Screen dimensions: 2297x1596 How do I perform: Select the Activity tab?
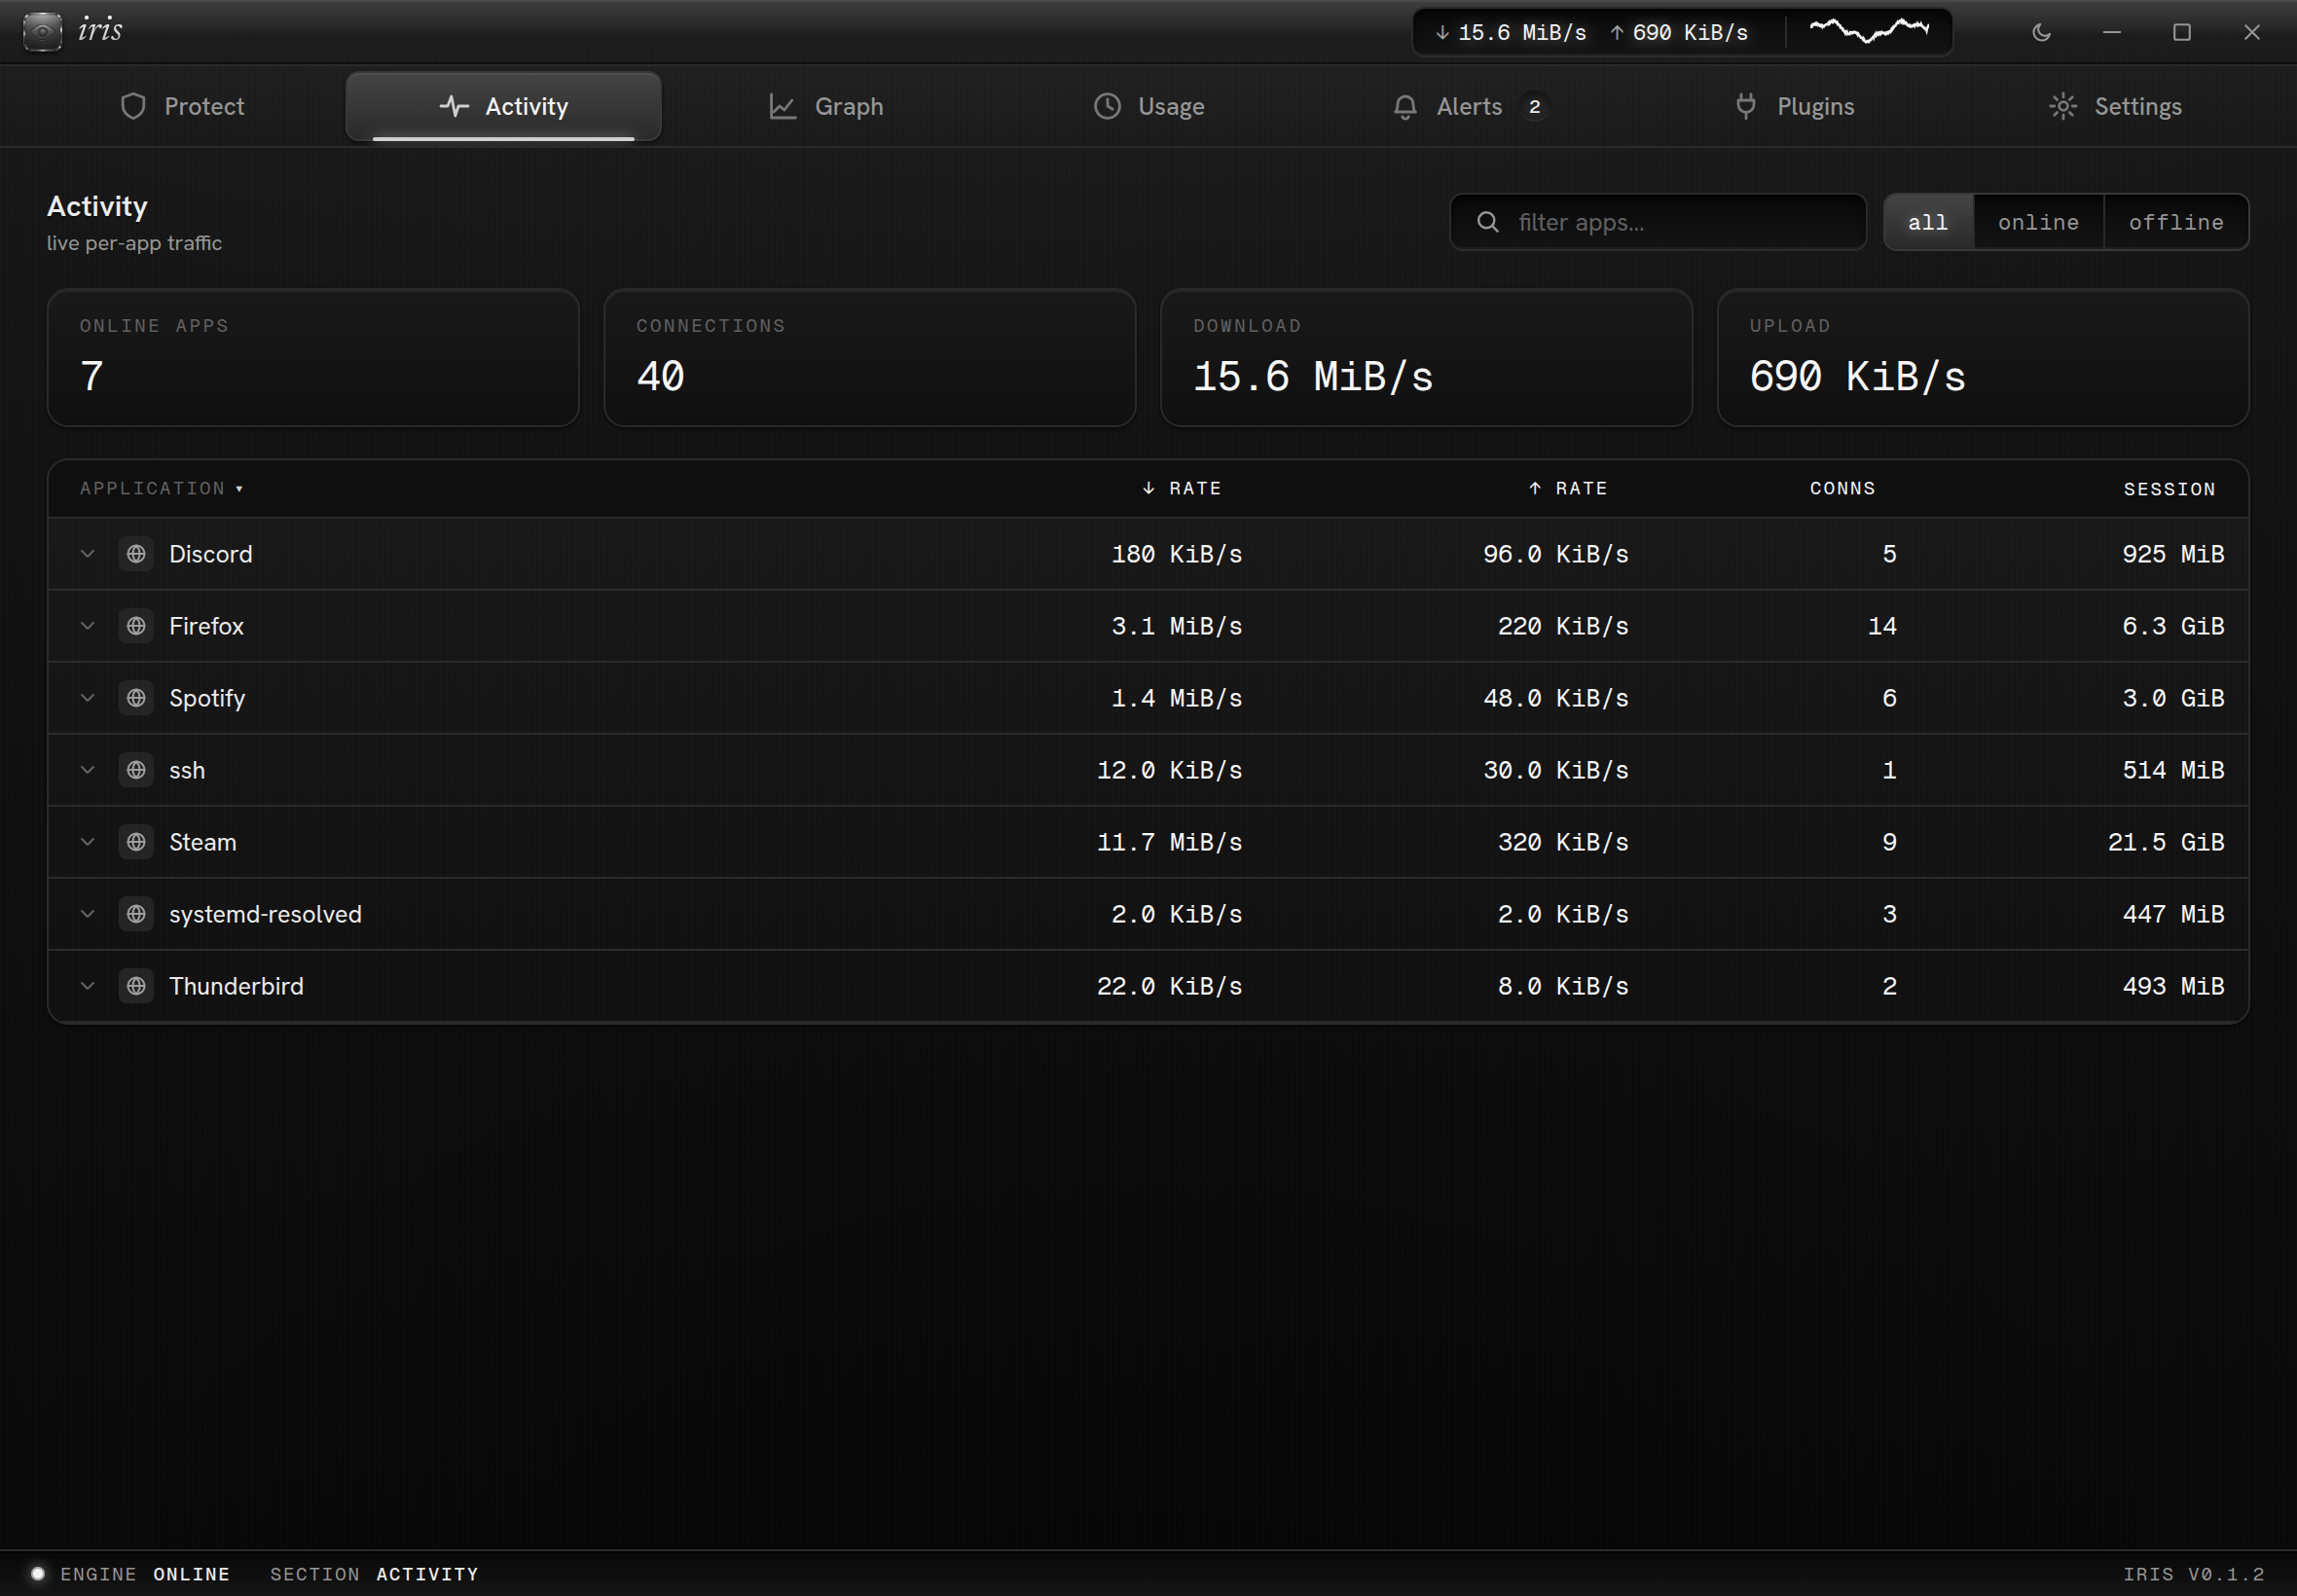503,106
